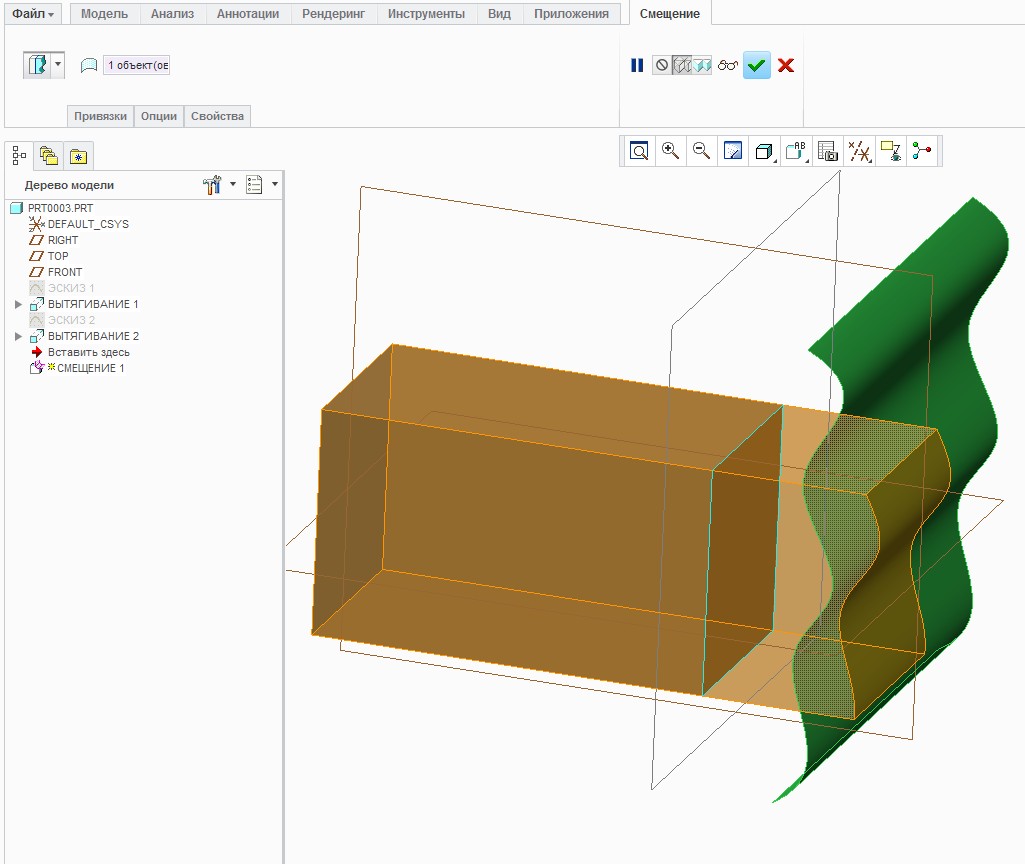Screen dimensions: 1025x864
Task: Expand the ВЫТЯГИВАНИЕ 2 tree node
Action: (x=18, y=336)
